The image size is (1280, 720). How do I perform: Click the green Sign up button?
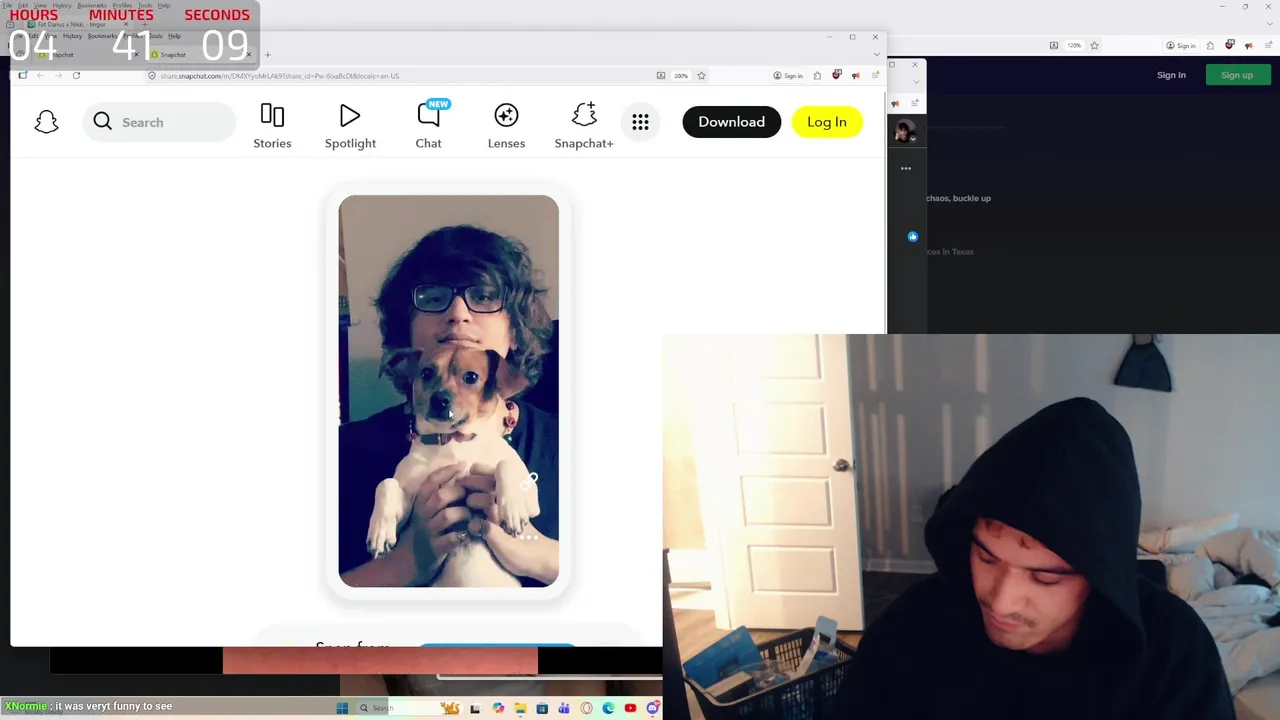pyautogui.click(x=1237, y=75)
